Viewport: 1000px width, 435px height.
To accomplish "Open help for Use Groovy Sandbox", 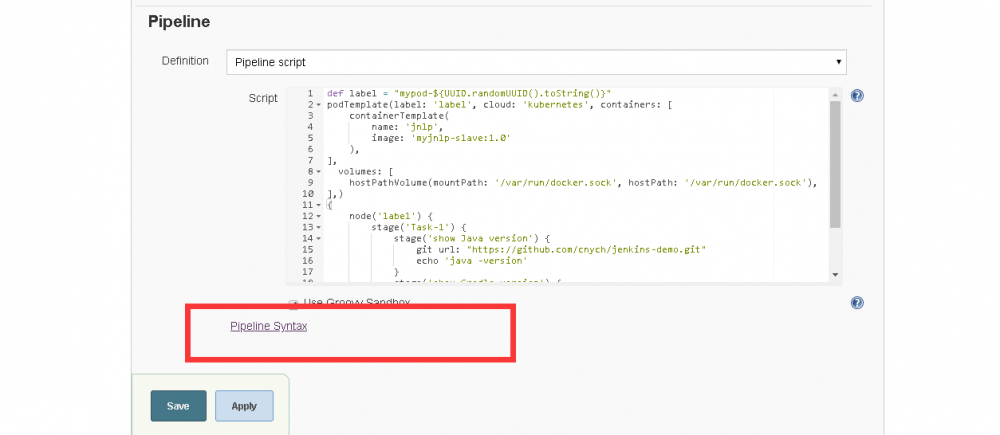I will coord(857,303).
